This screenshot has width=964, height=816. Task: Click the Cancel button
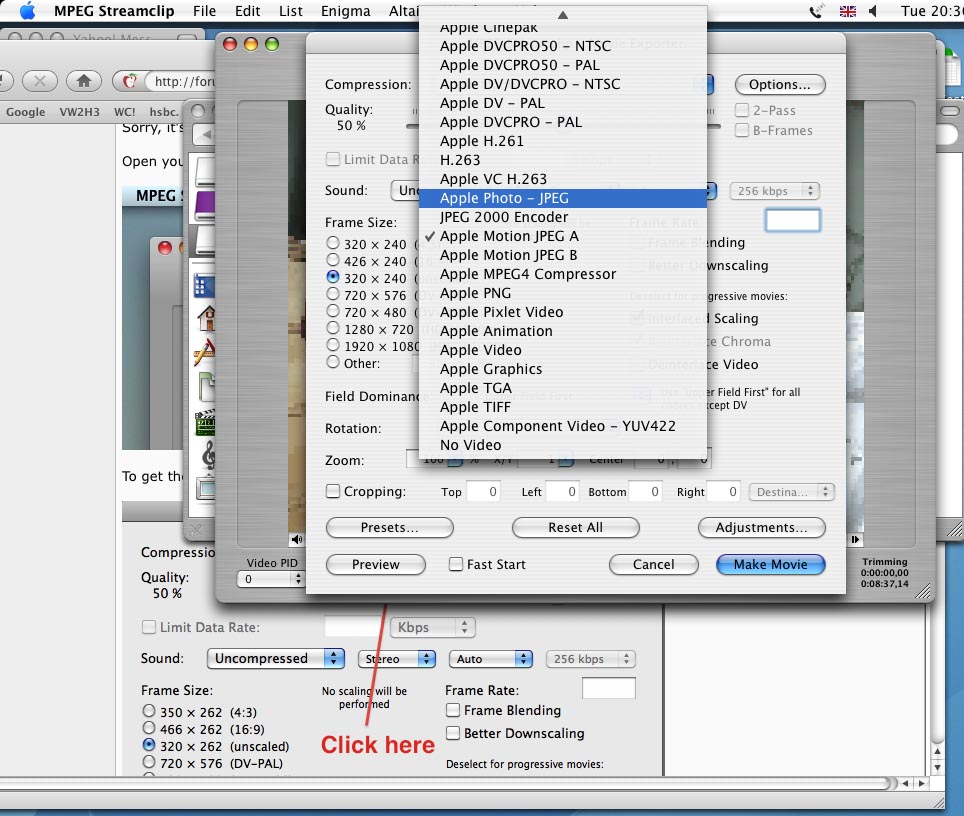pos(654,564)
